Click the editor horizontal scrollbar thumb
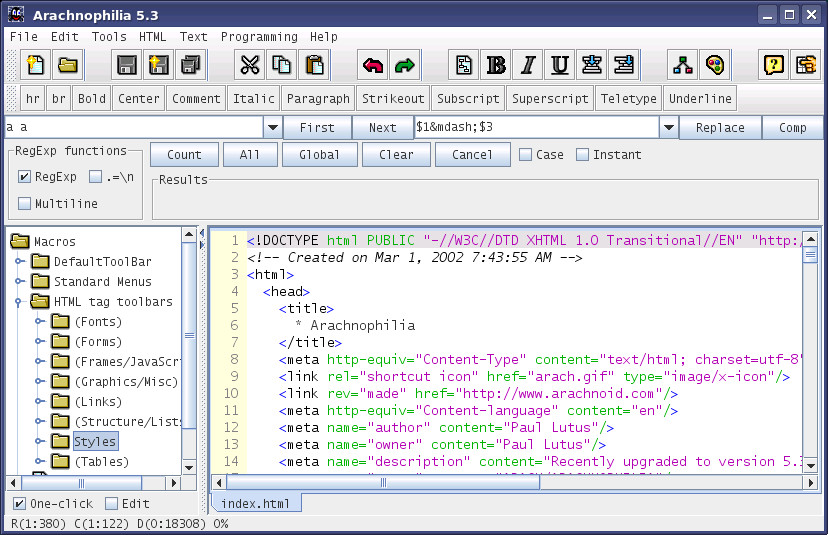The height and width of the screenshot is (535, 828). click(383, 482)
